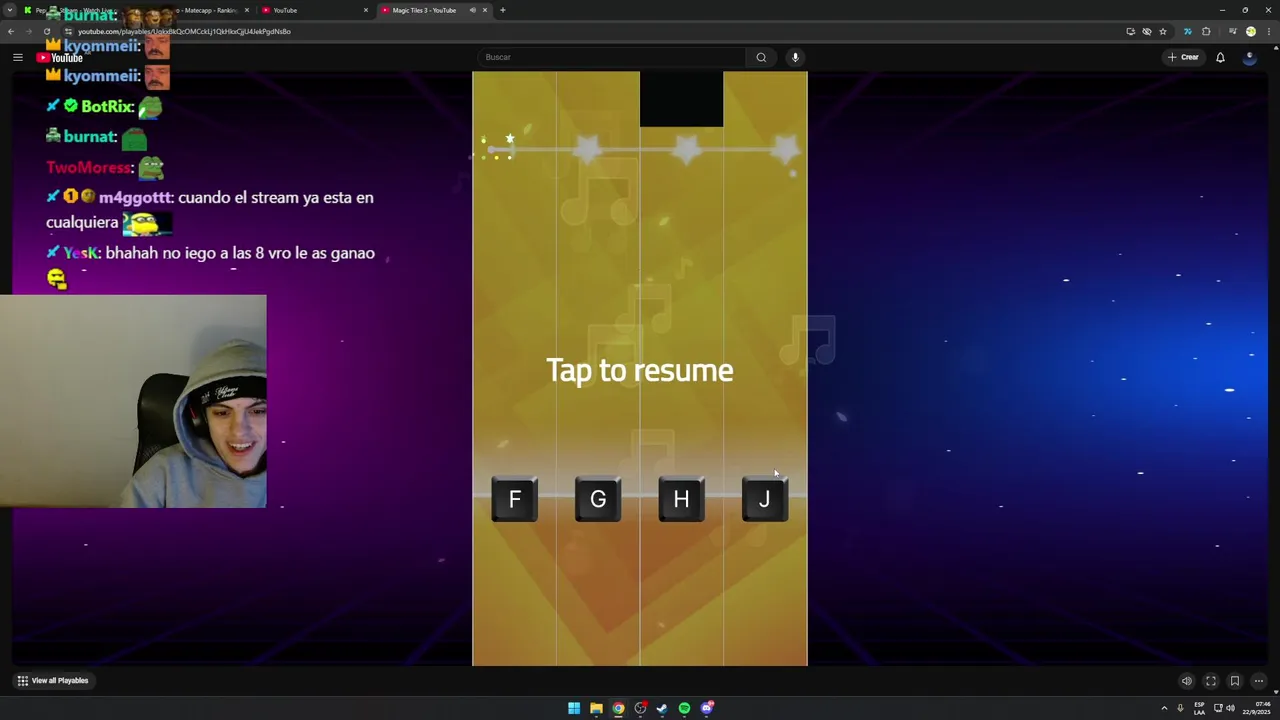Open the Crear button
1280x720 pixels.
(1183, 57)
